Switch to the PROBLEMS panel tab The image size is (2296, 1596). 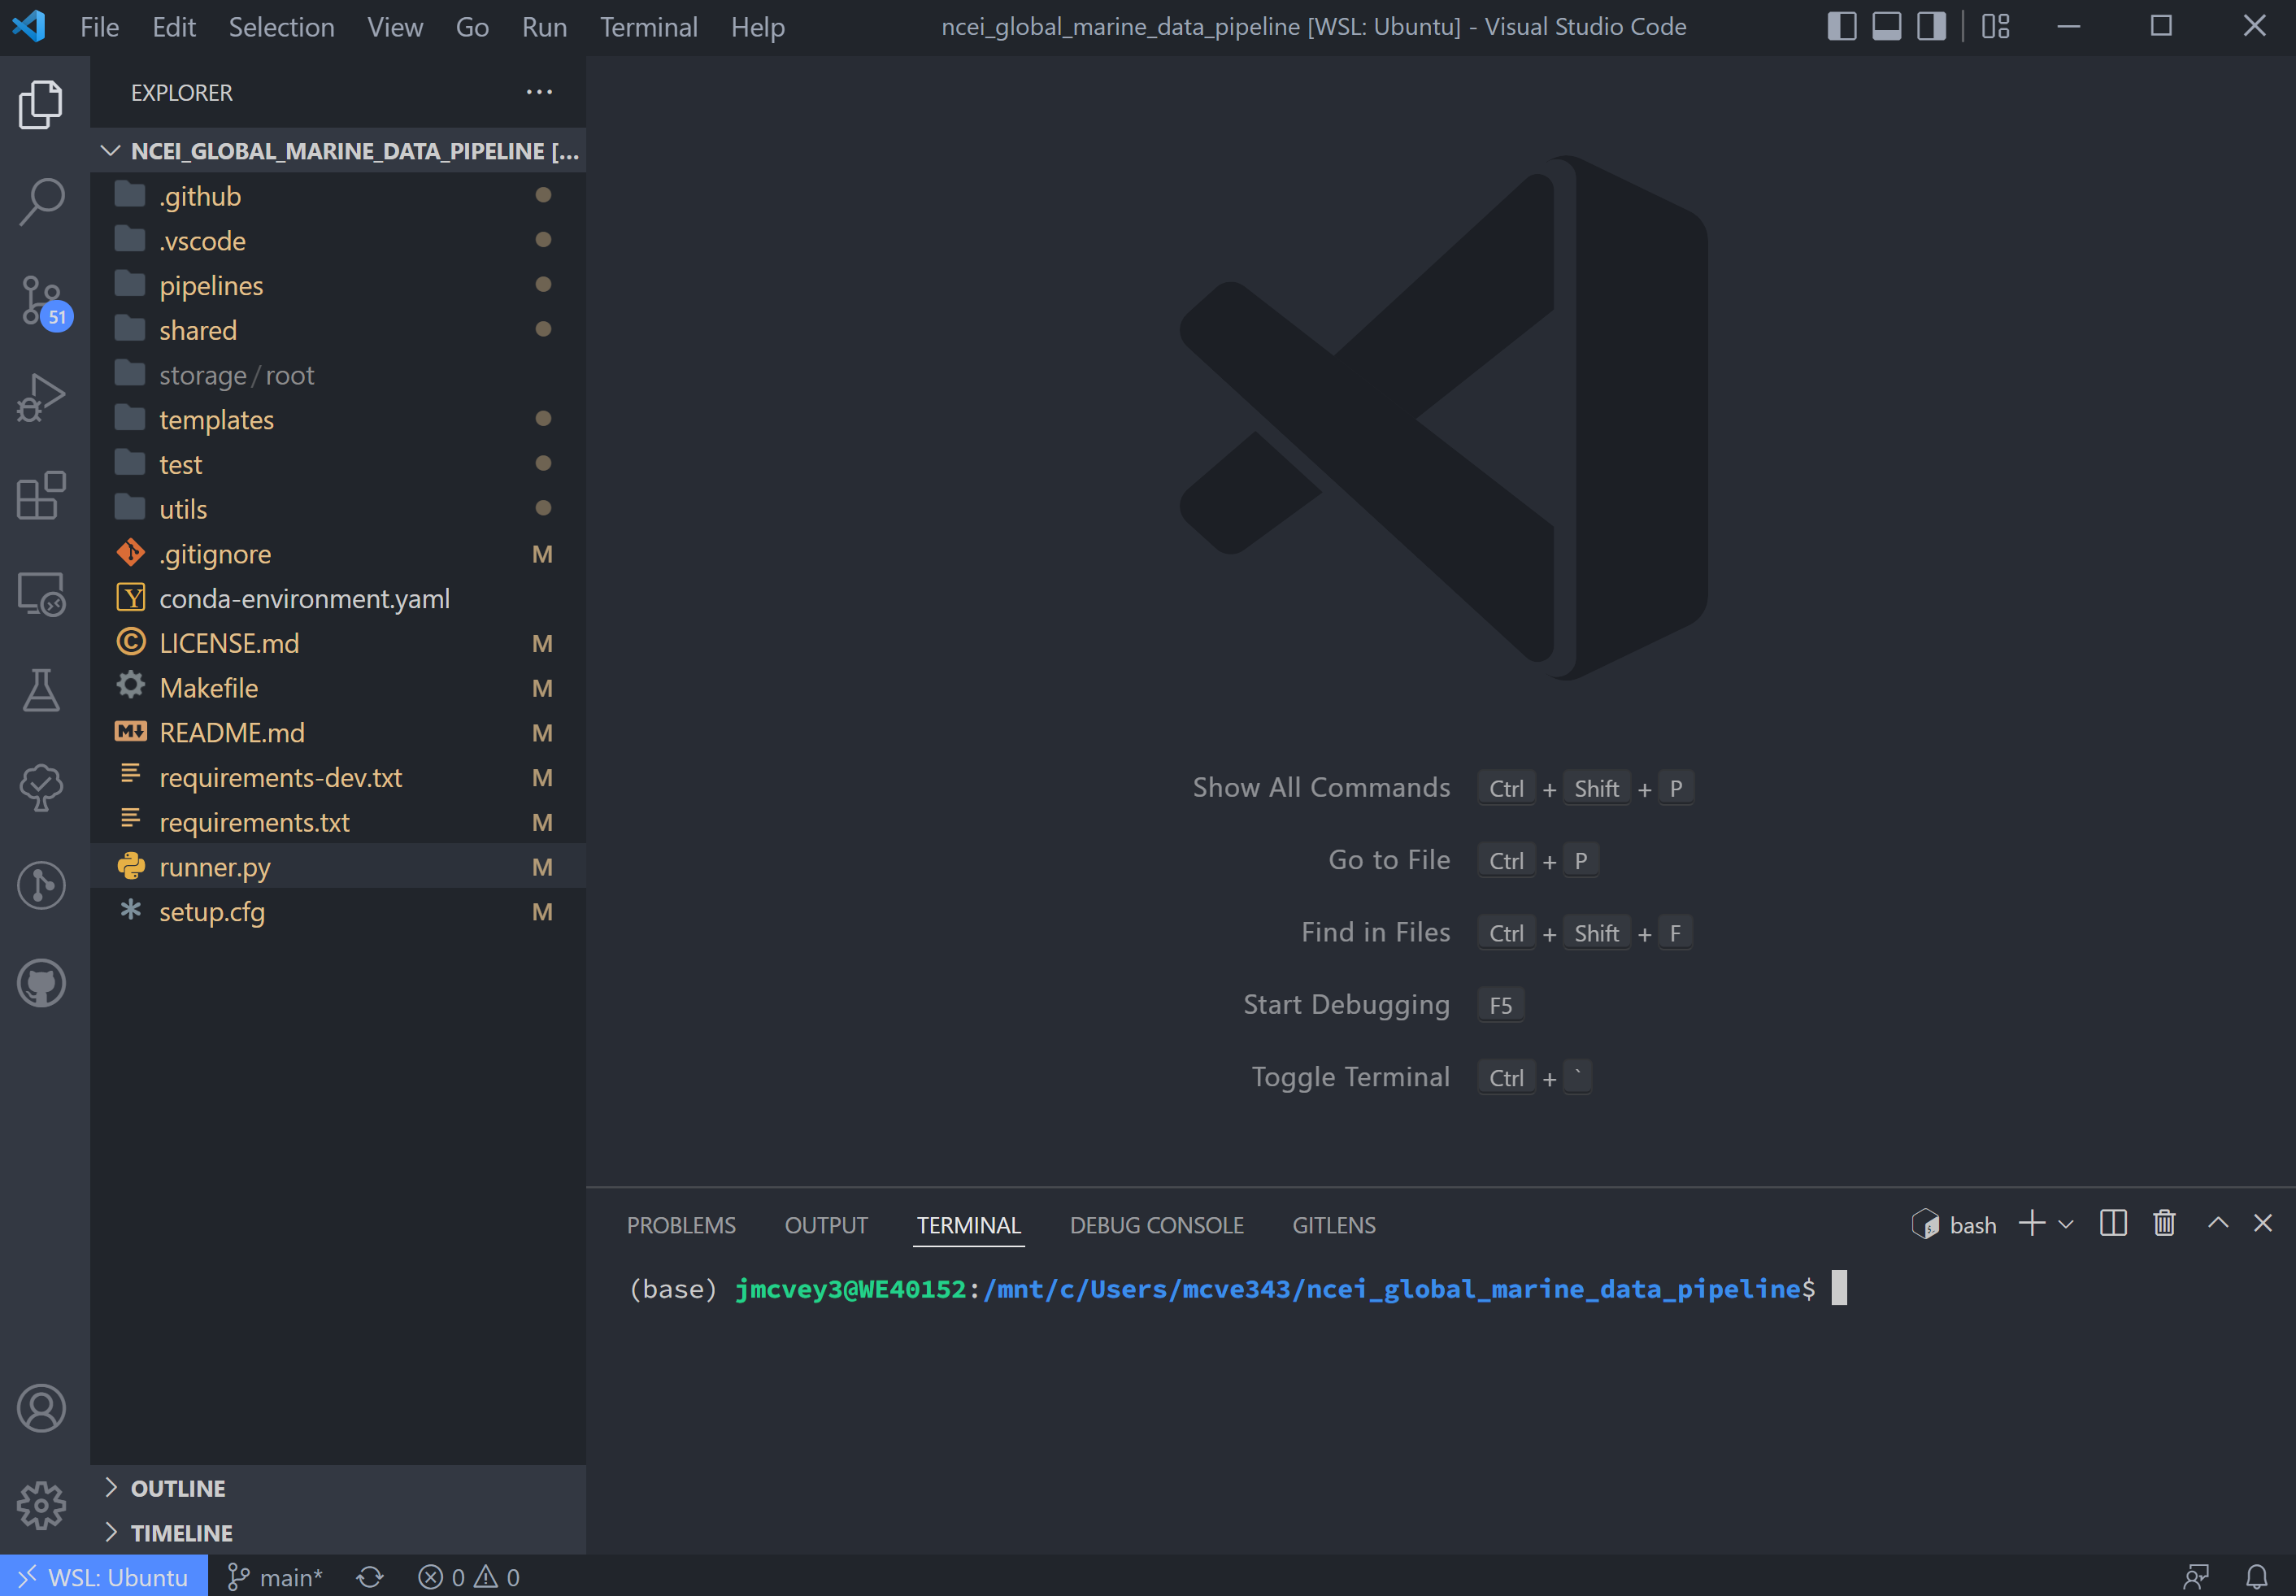pos(681,1225)
